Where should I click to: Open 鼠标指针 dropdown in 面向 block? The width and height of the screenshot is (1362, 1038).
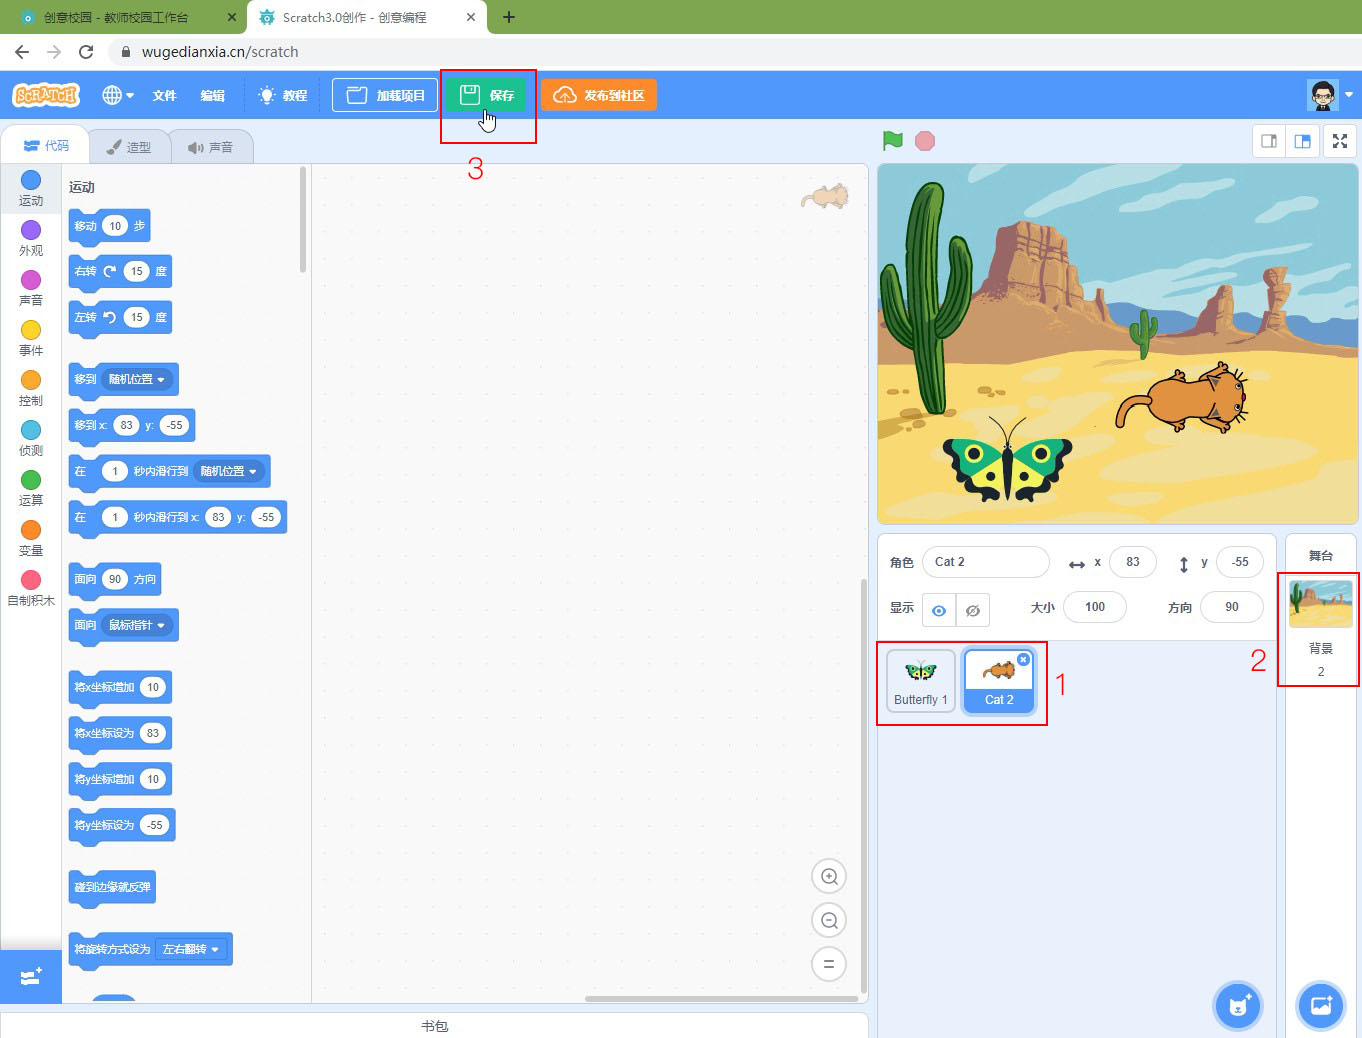[137, 626]
